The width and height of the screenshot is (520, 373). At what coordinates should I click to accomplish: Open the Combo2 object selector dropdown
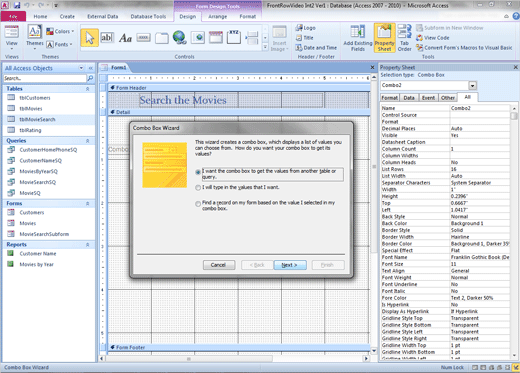(x=473, y=86)
